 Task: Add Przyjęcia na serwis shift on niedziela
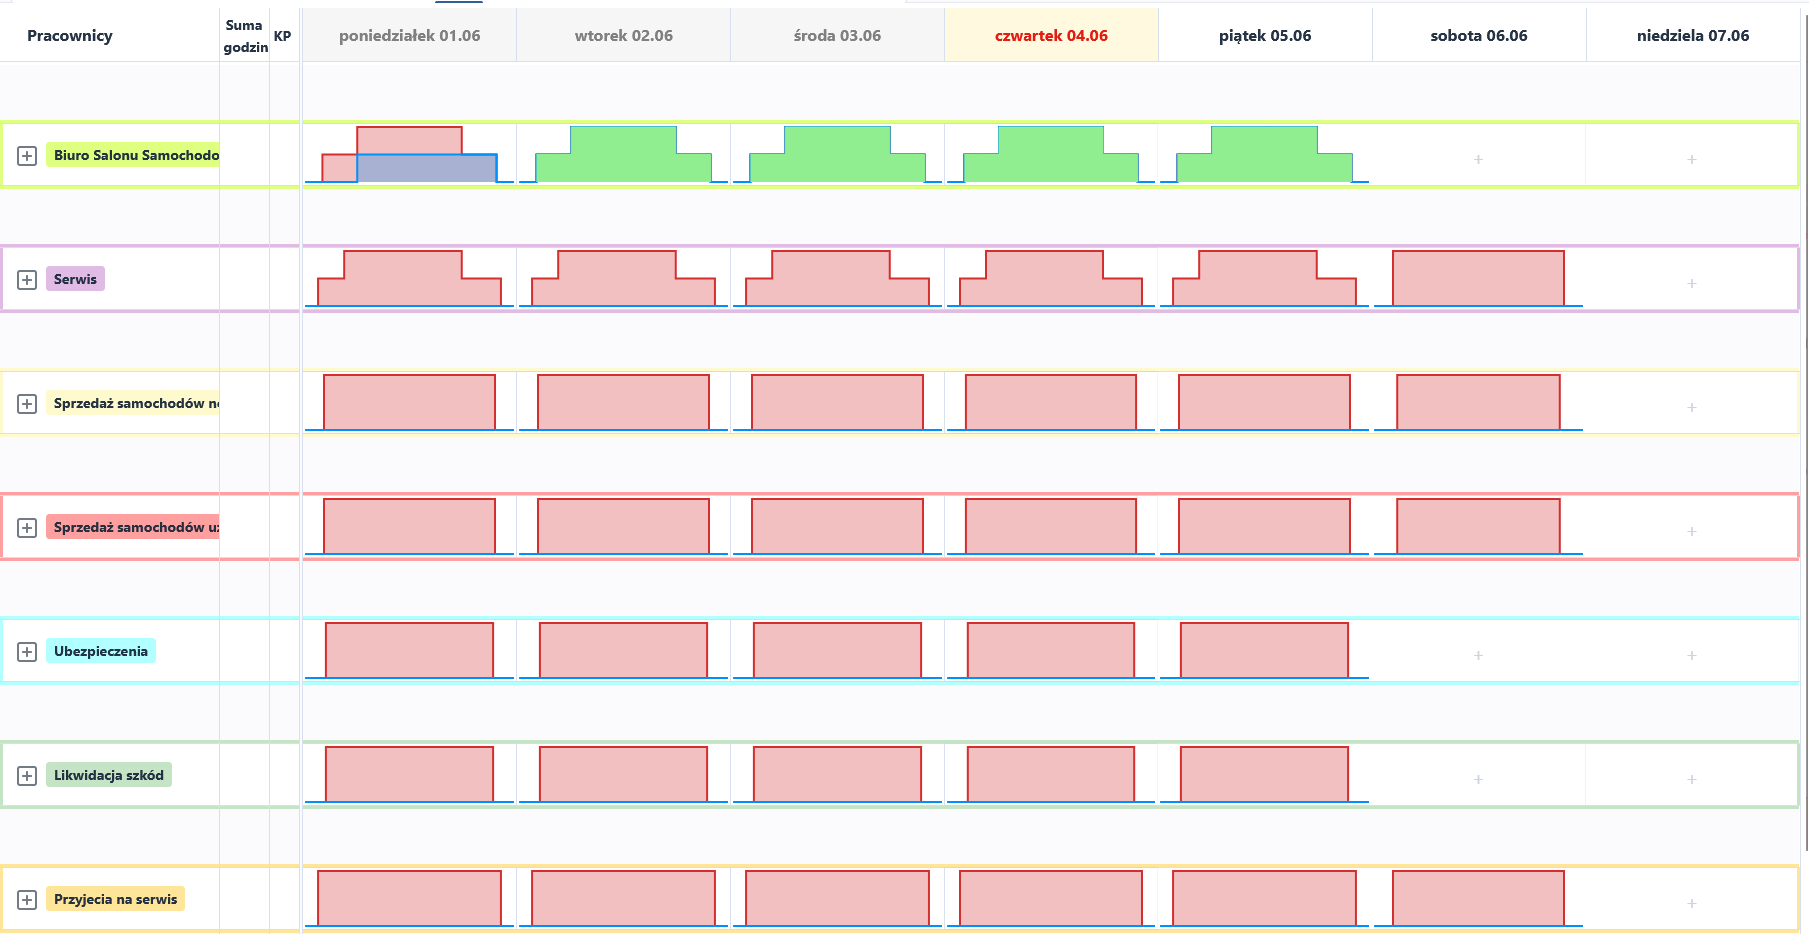[x=1692, y=904]
